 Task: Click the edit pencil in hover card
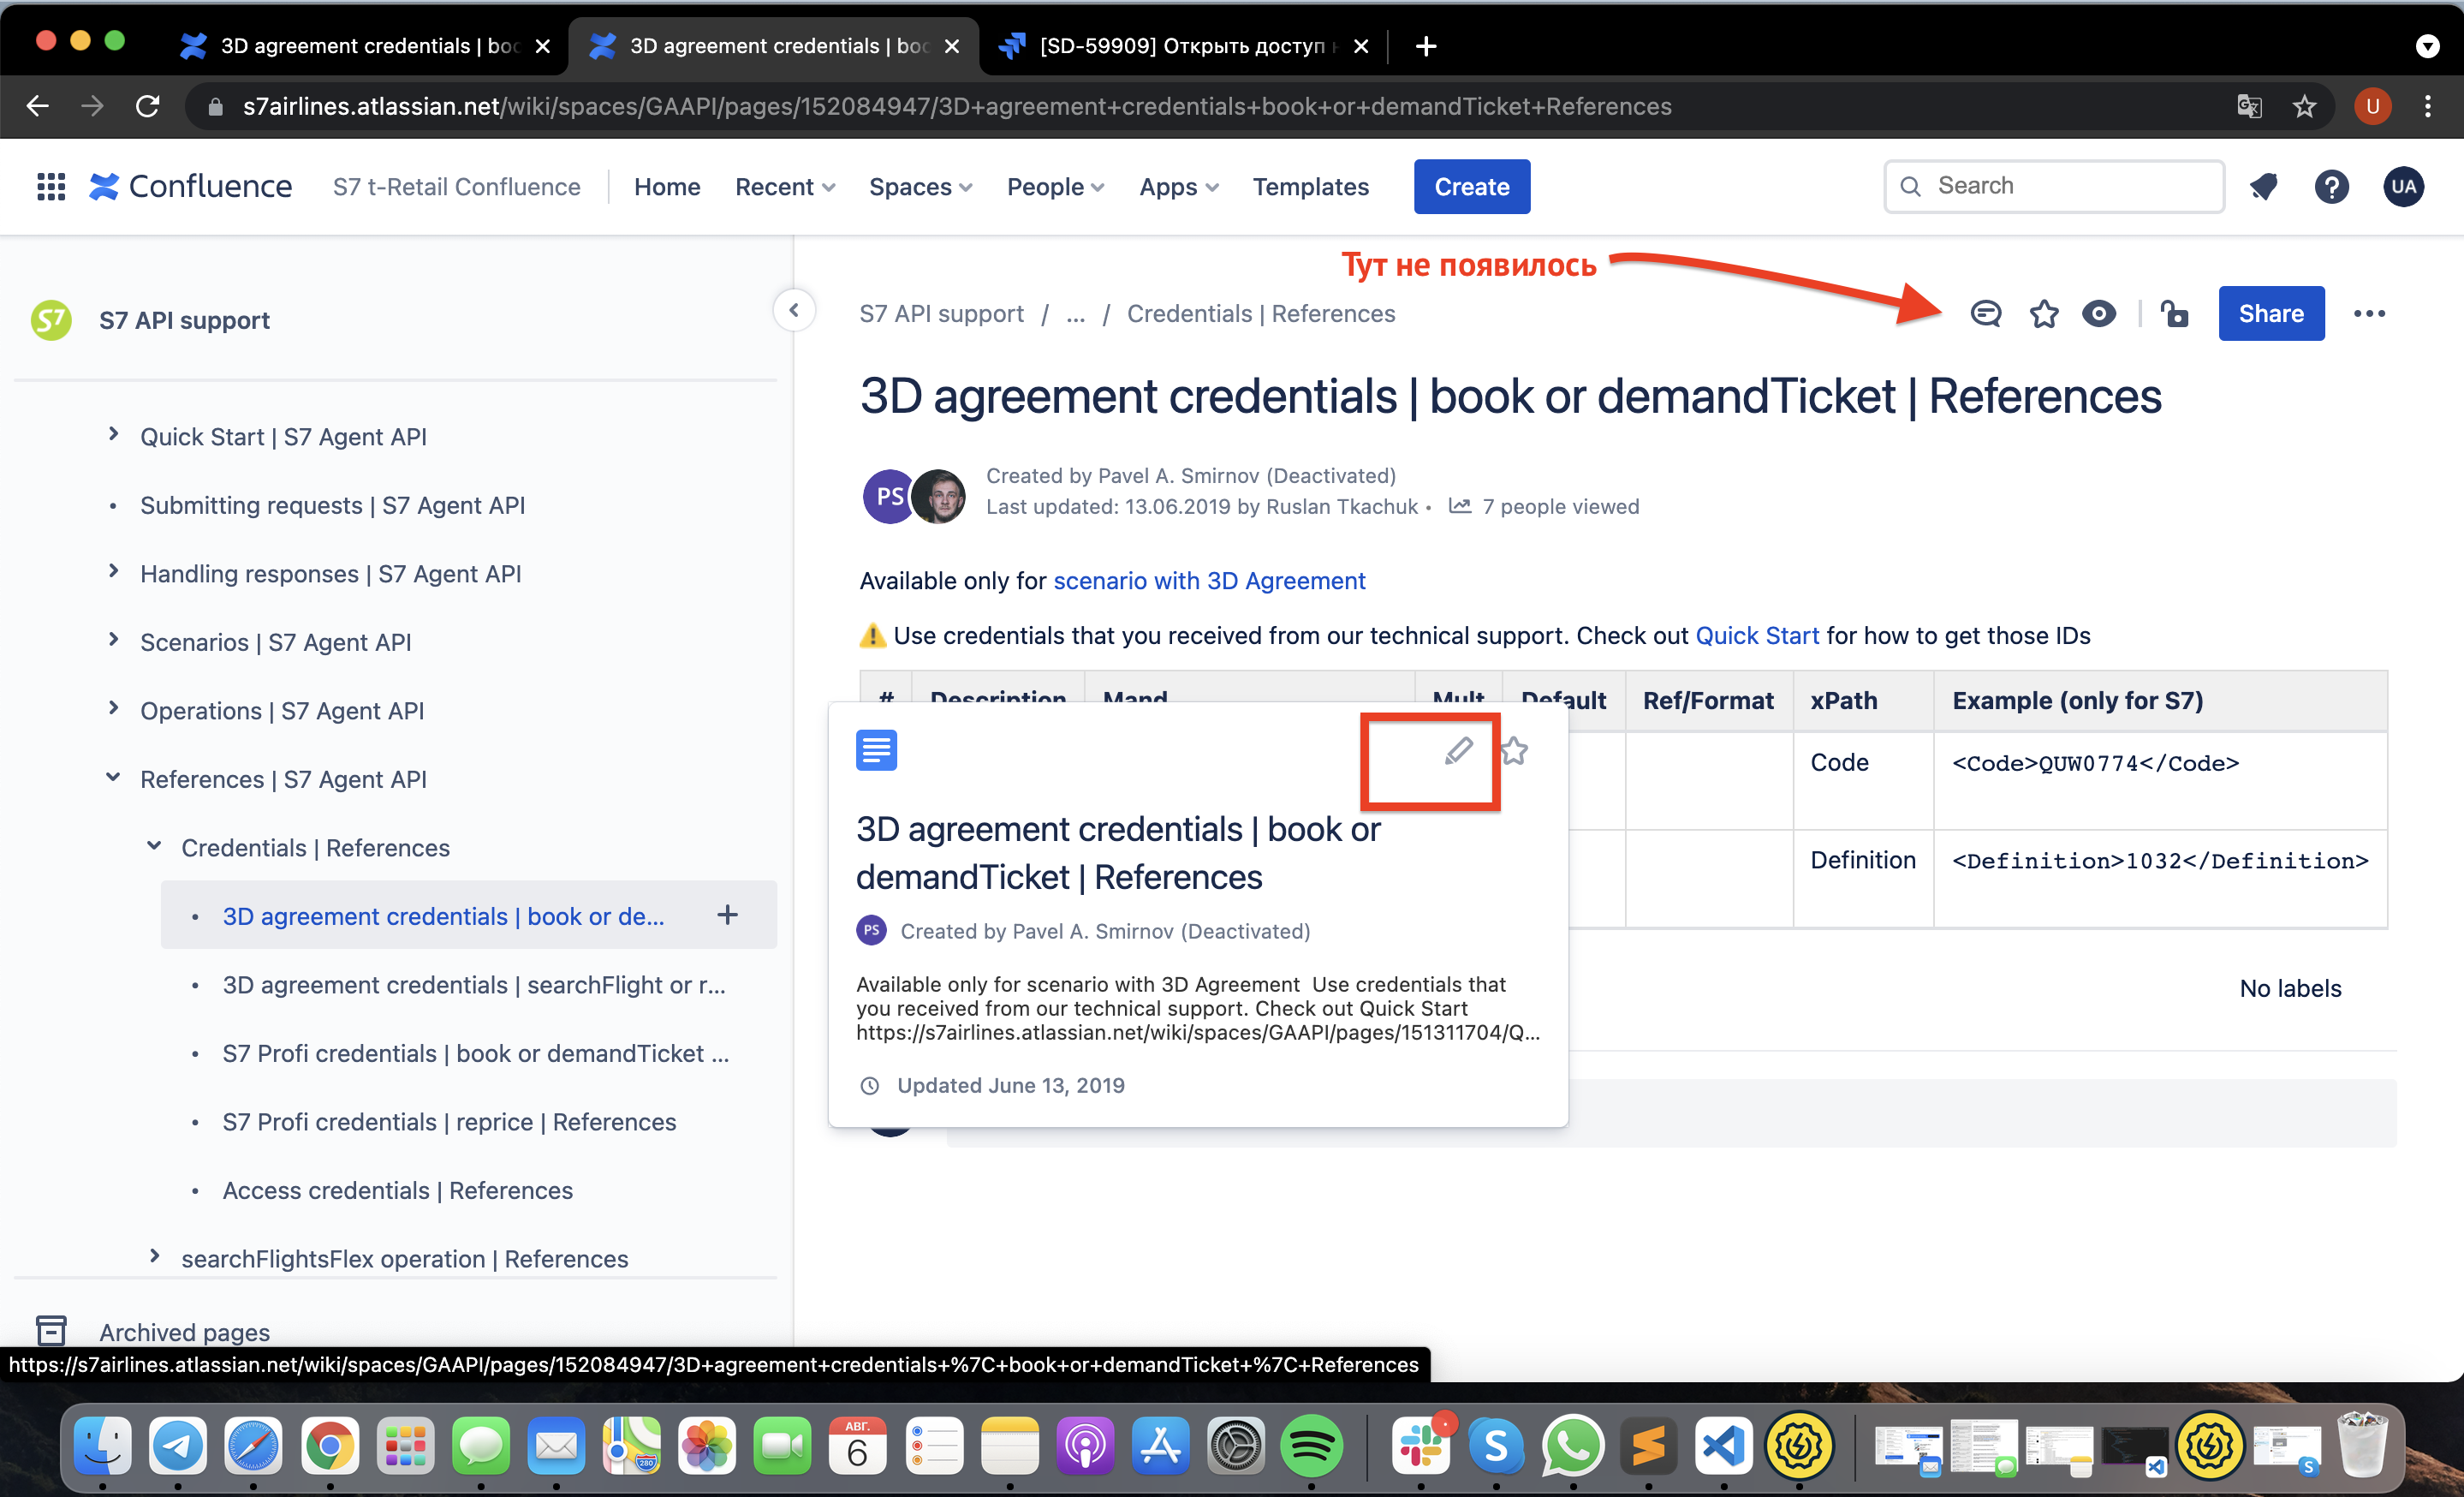tap(1459, 750)
